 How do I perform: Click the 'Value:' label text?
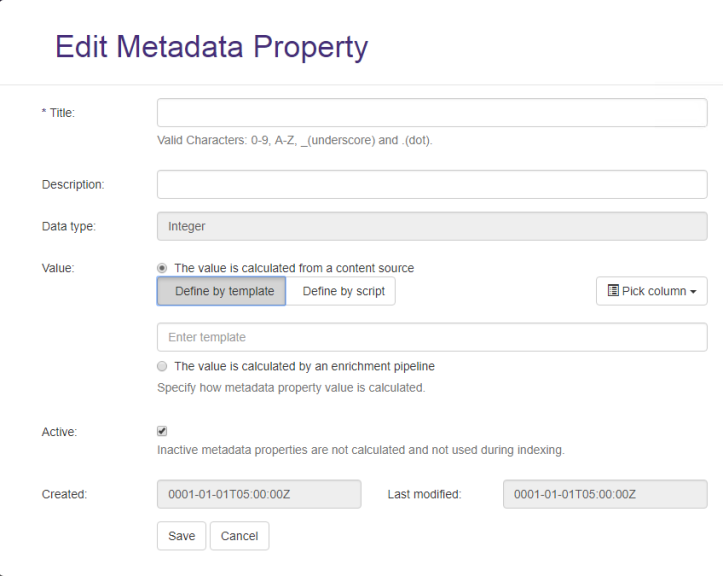coord(58,268)
